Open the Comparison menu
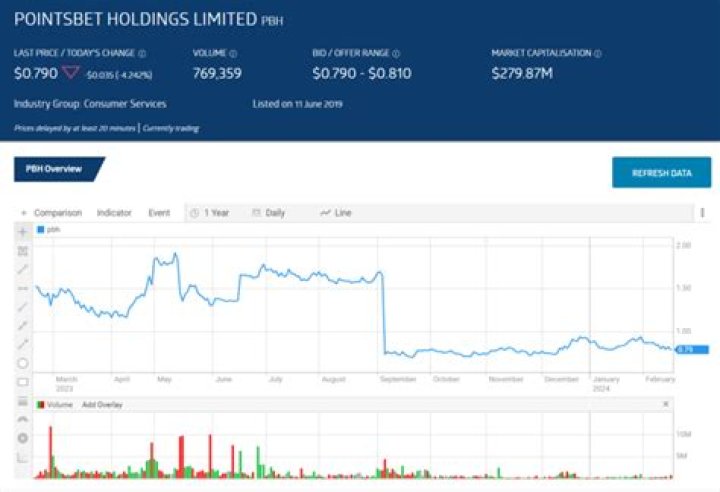This screenshot has width=720, height=492. tap(58, 213)
